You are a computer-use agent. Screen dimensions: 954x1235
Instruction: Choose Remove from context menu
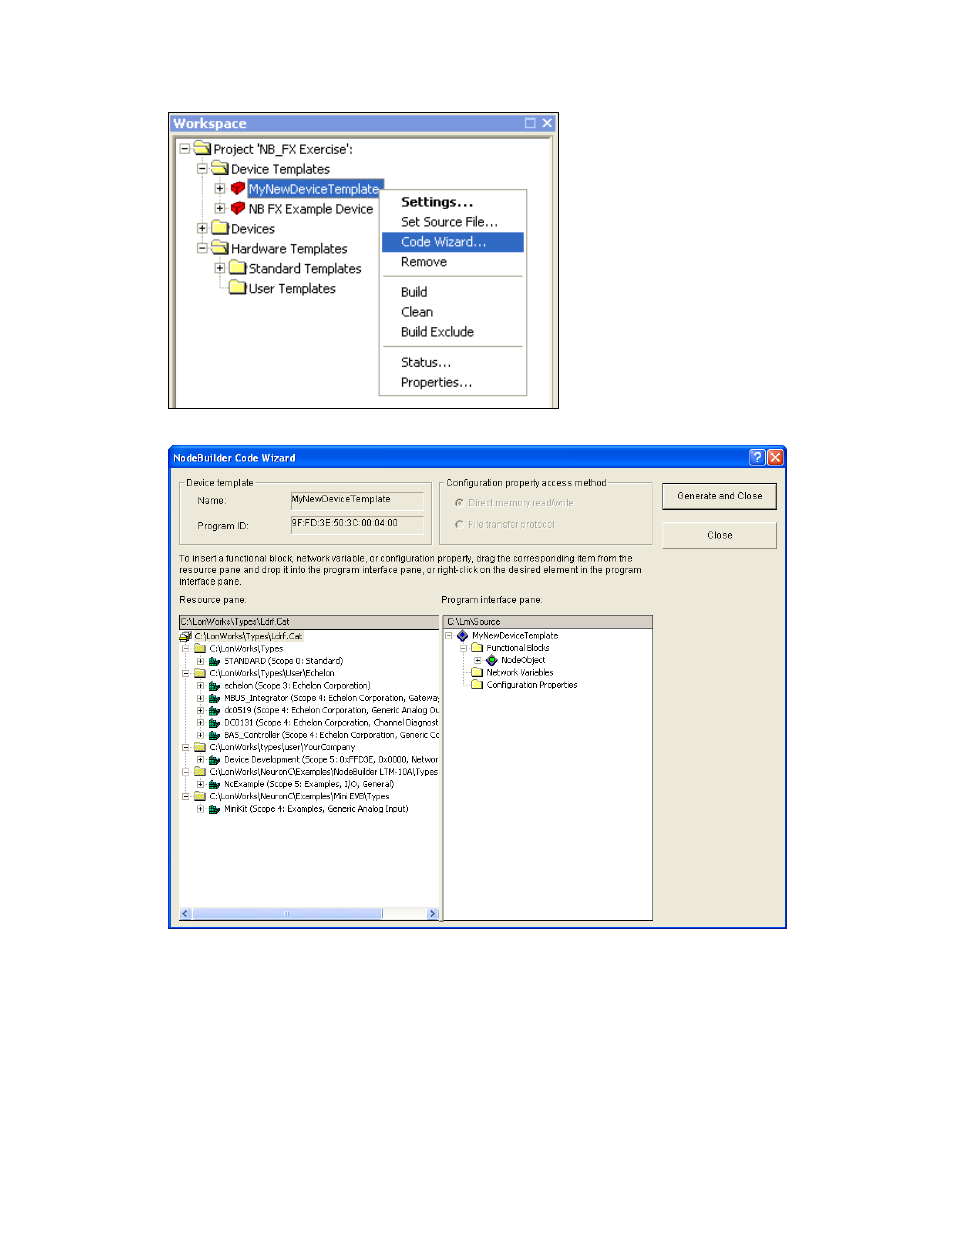pyautogui.click(x=453, y=262)
